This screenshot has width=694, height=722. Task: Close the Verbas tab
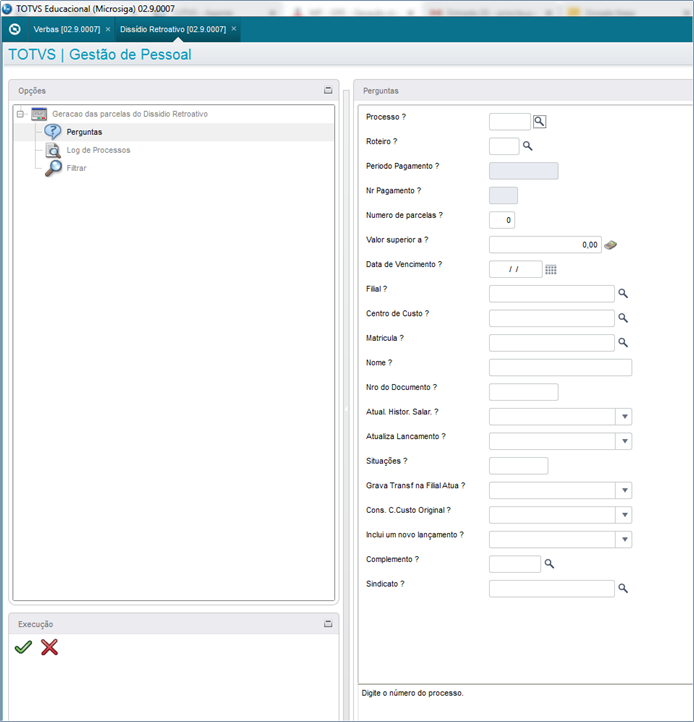[108, 29]
